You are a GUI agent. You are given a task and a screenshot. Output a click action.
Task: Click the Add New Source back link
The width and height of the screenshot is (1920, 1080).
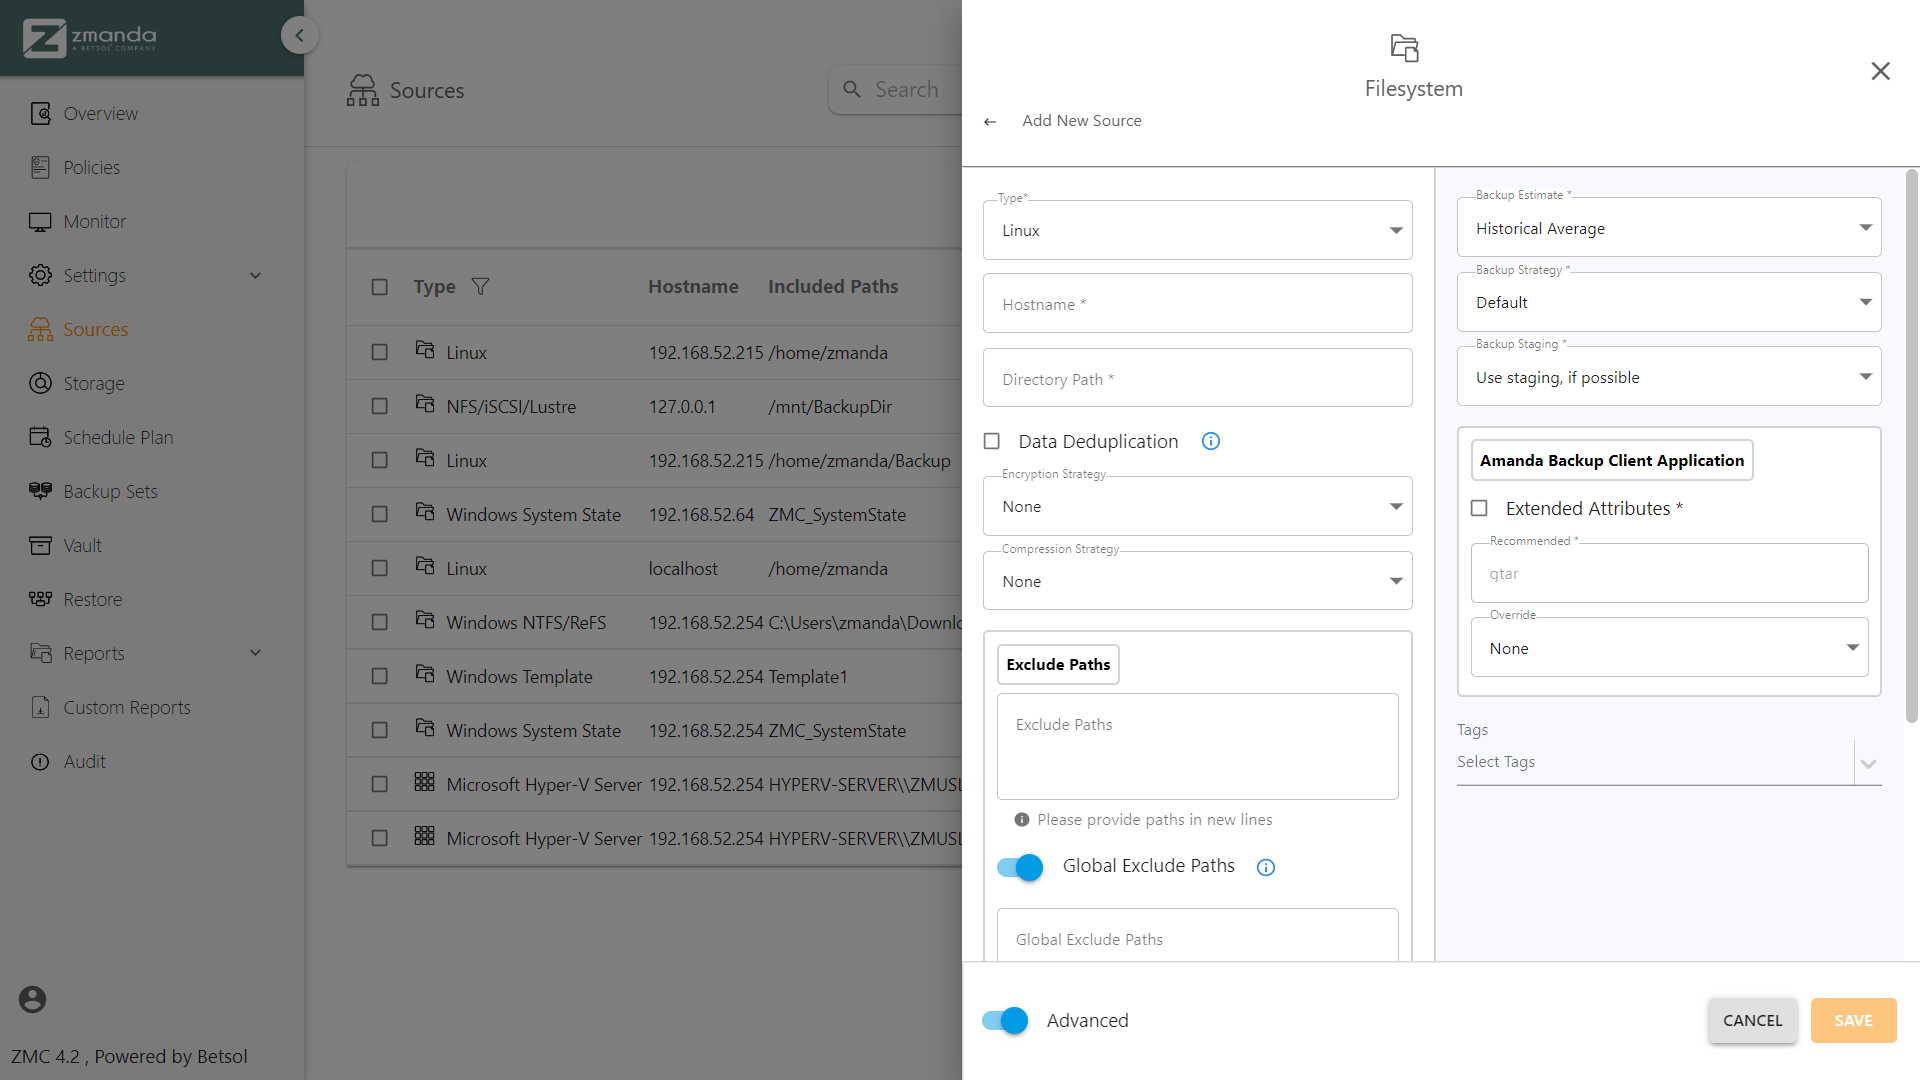click(x=1081, y=120)
